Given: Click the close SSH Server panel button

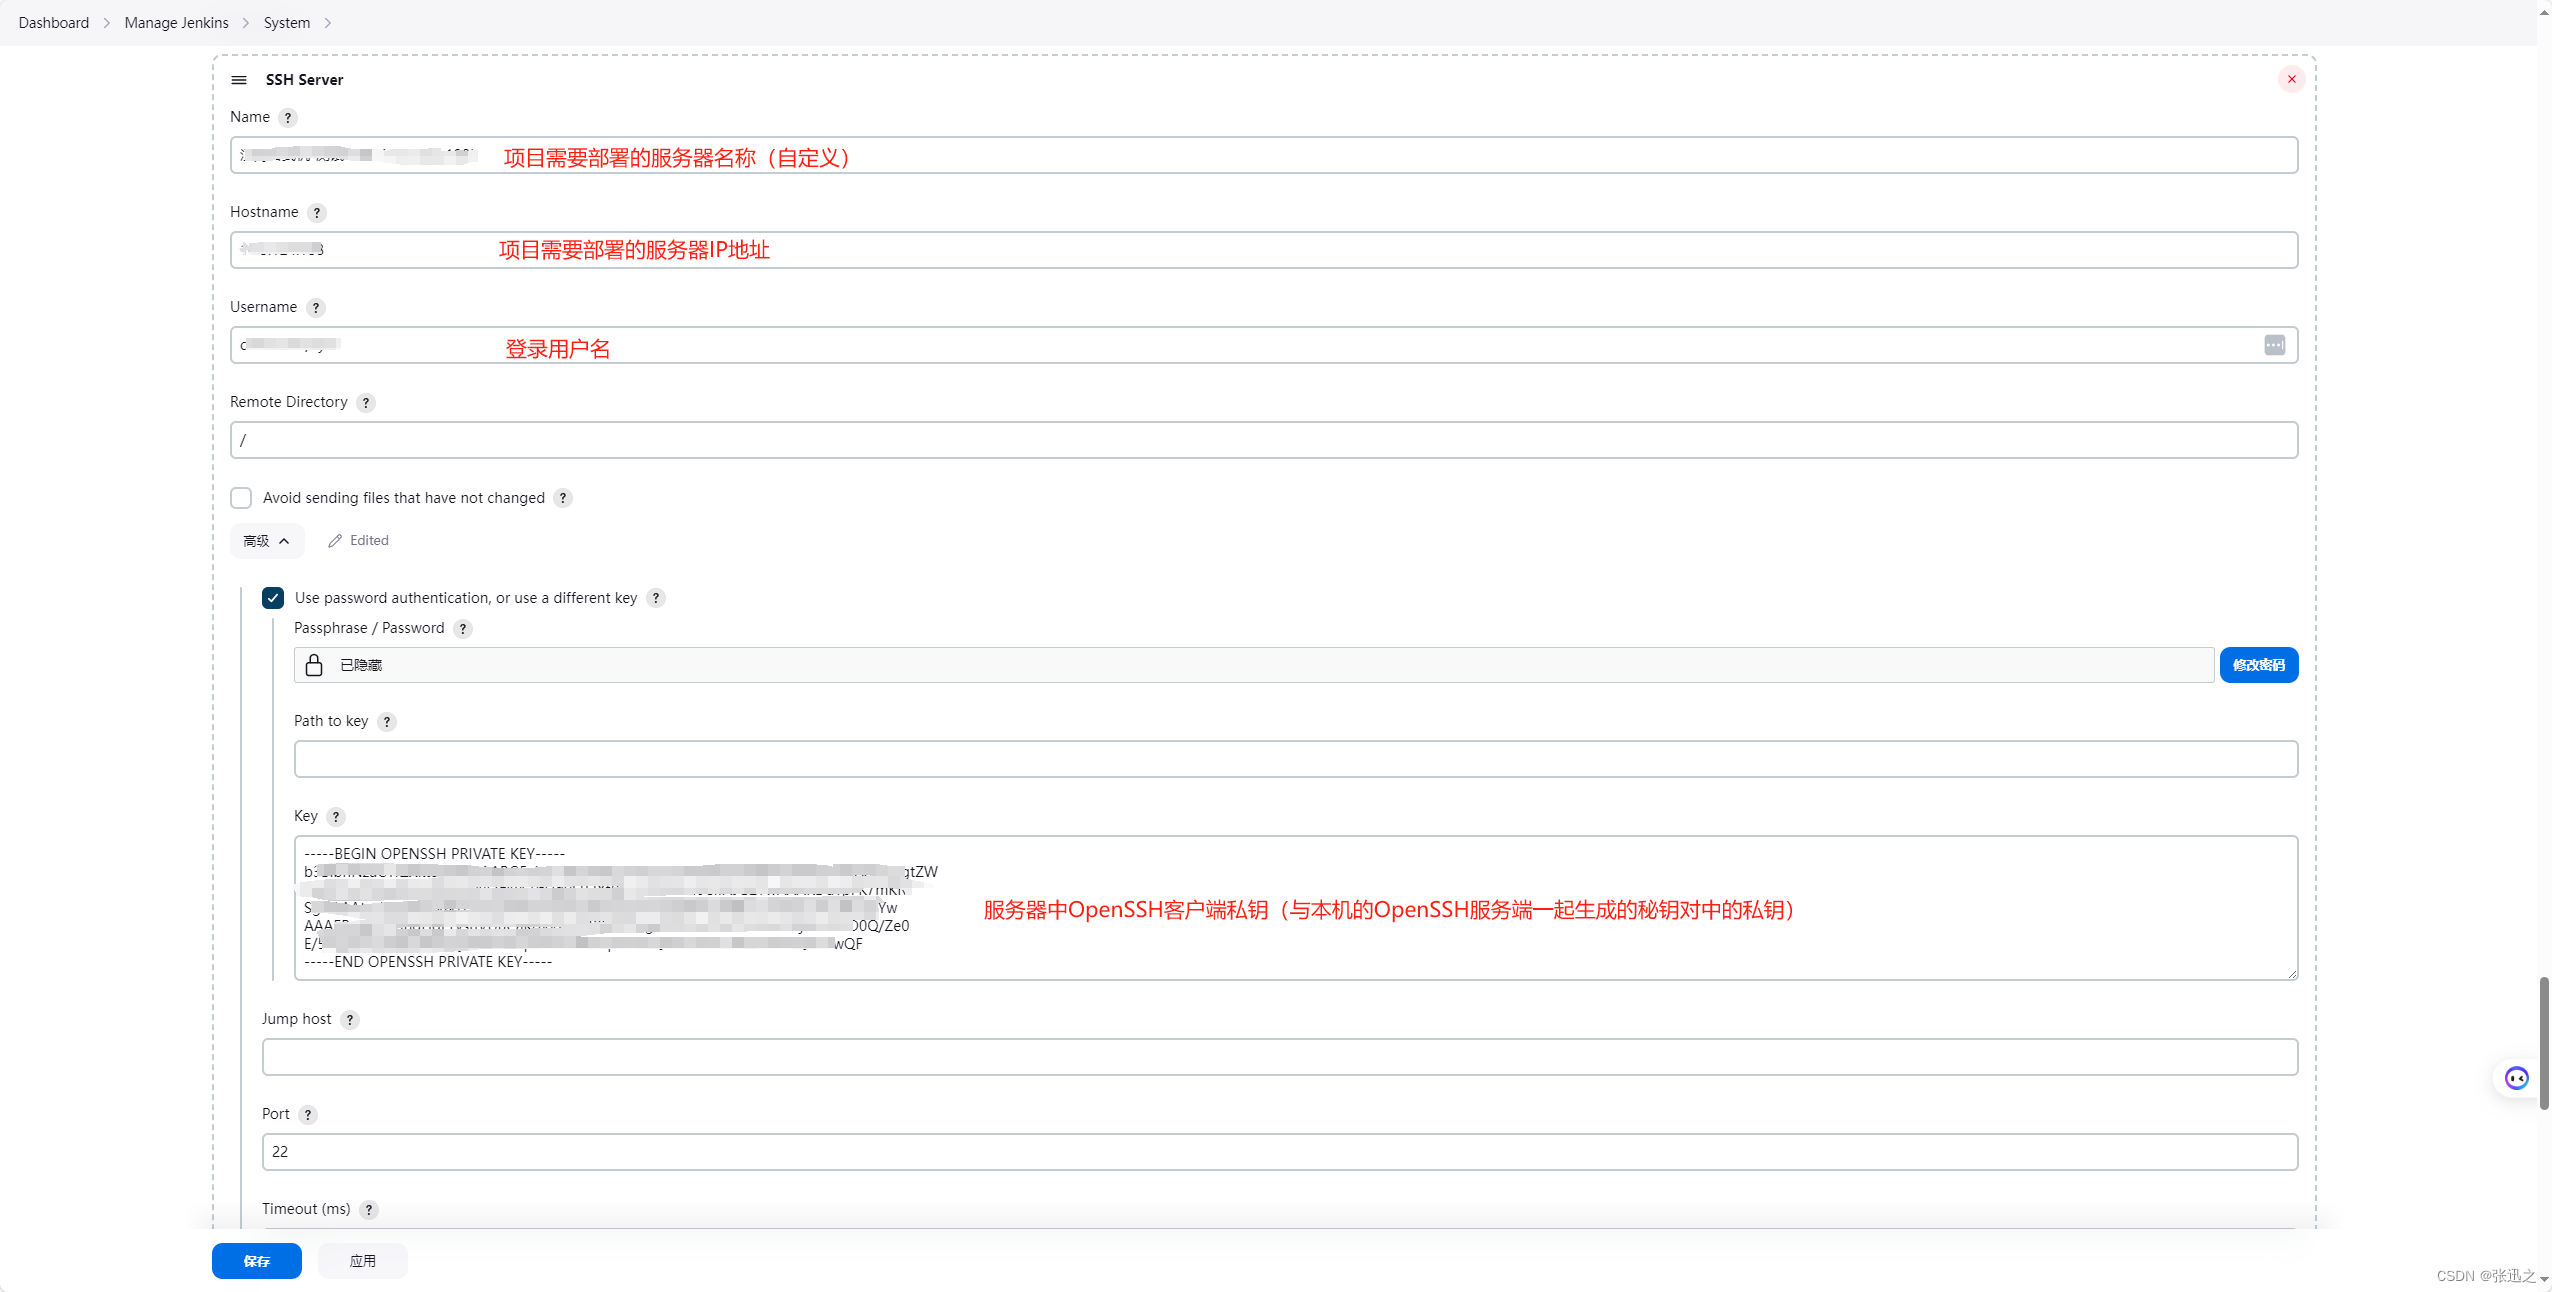Looking at the screenshot, I should tap(2292, 79).
